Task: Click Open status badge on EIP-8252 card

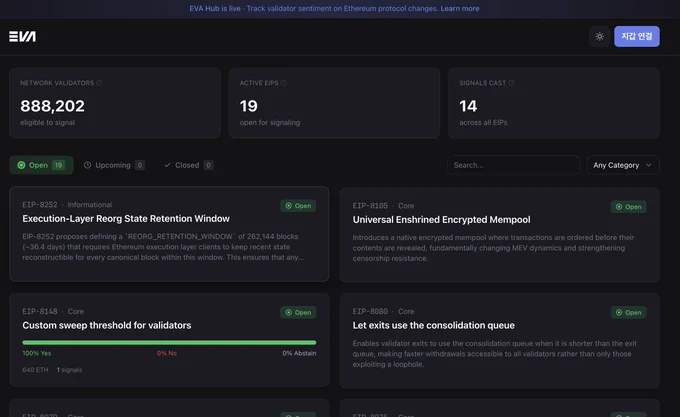Action: coord(298,206)
